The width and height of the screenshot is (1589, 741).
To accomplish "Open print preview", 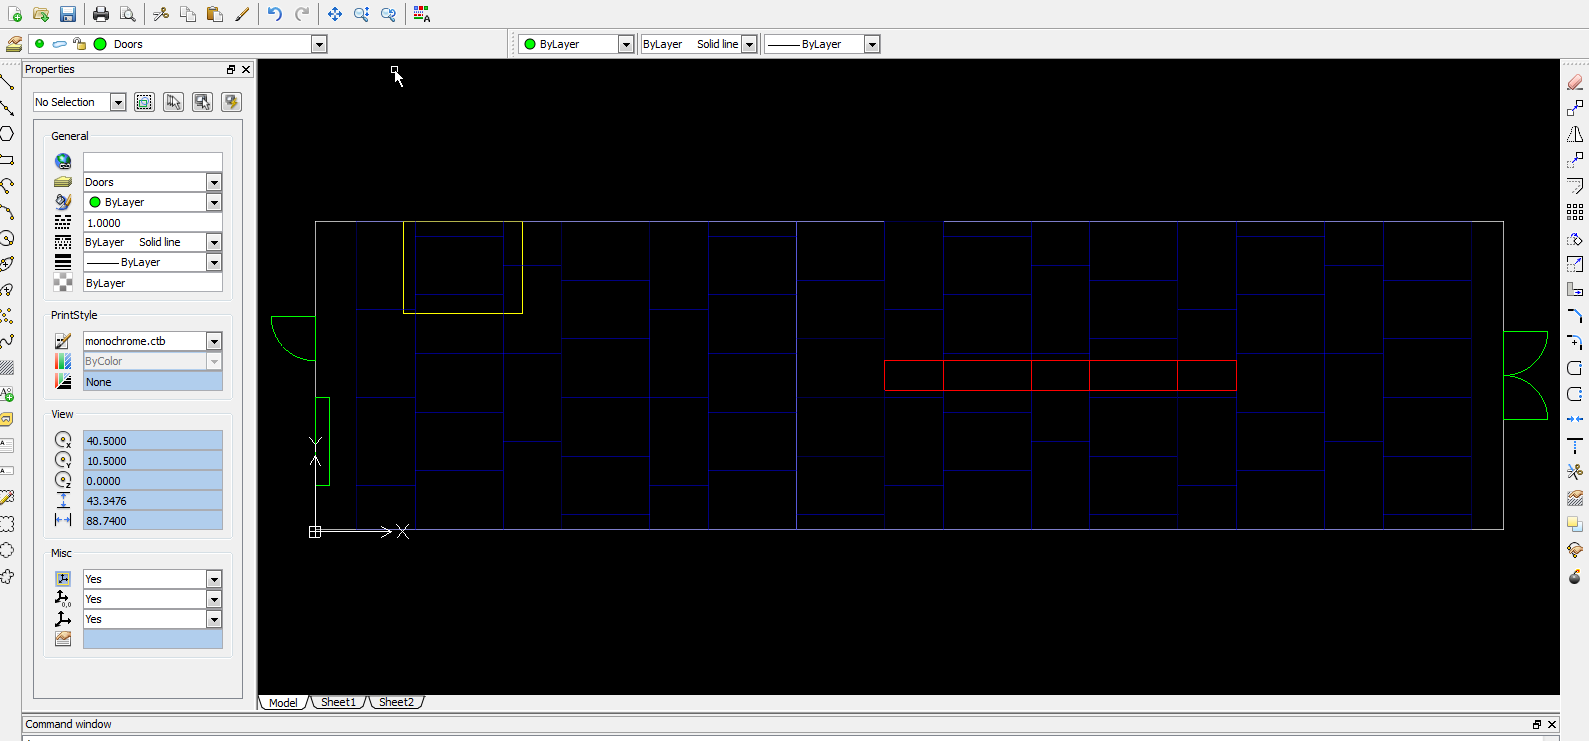I will [128, 14].
